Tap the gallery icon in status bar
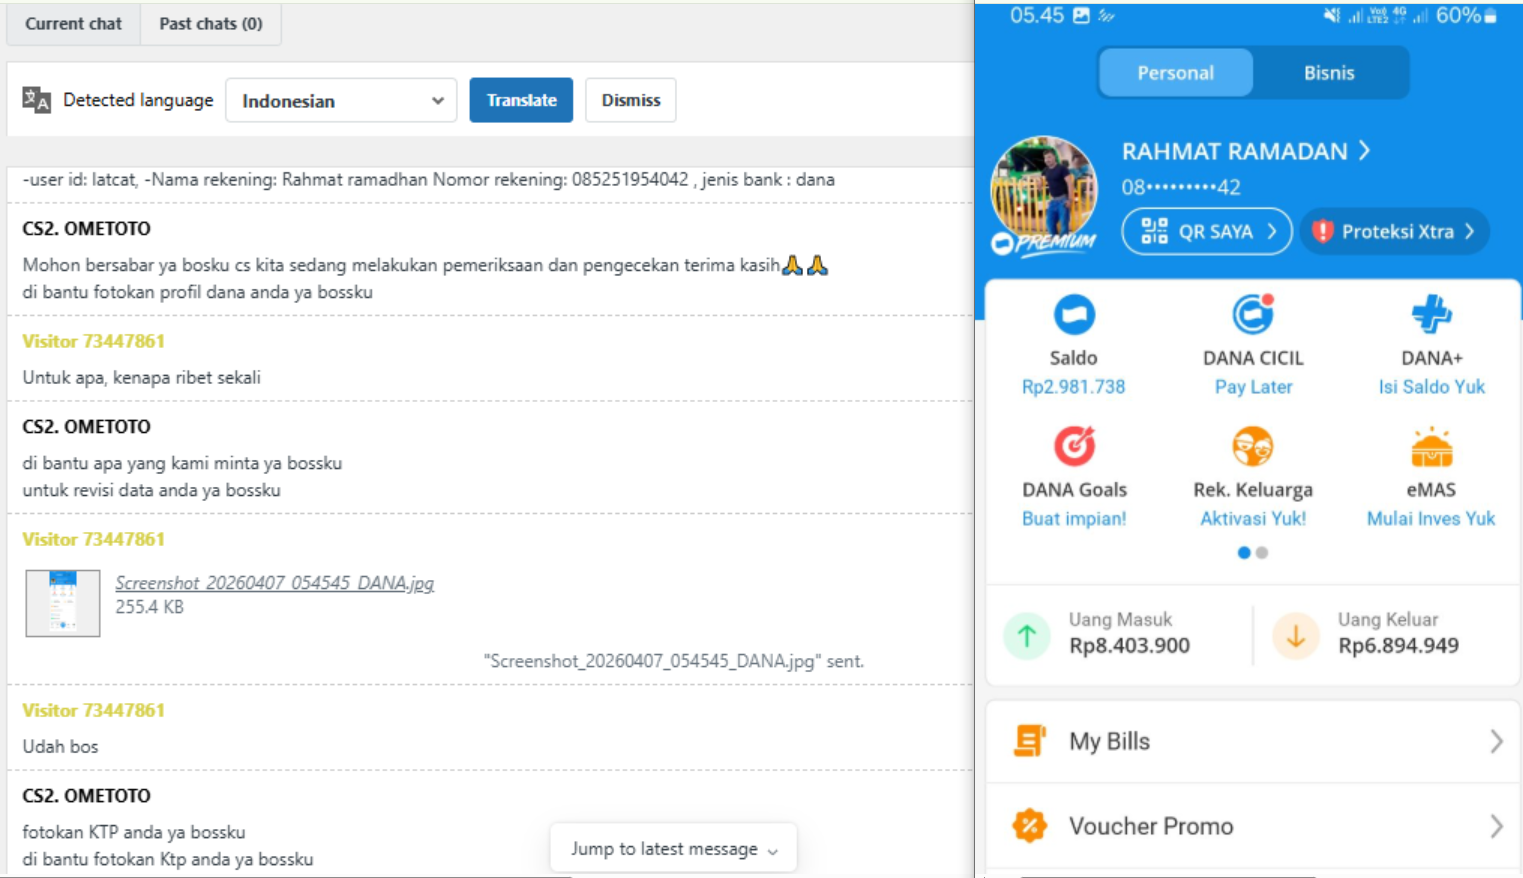 (1081, 15)
